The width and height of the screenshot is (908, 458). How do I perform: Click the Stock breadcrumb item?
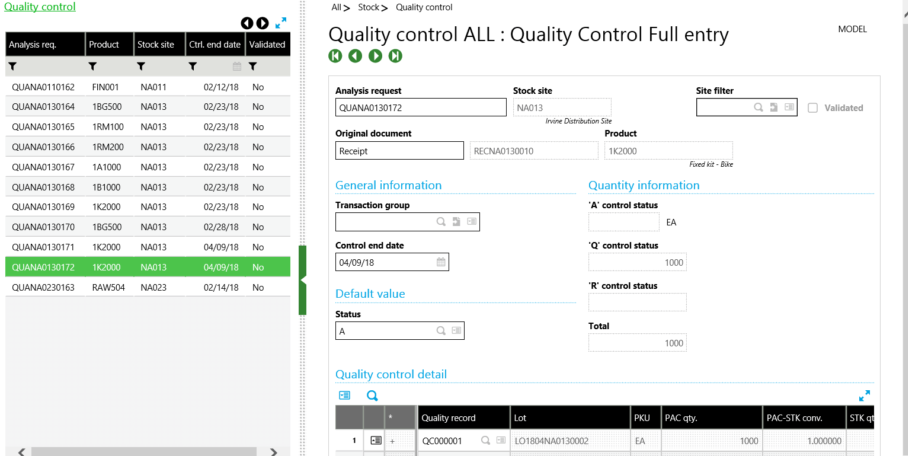point(369,7)
